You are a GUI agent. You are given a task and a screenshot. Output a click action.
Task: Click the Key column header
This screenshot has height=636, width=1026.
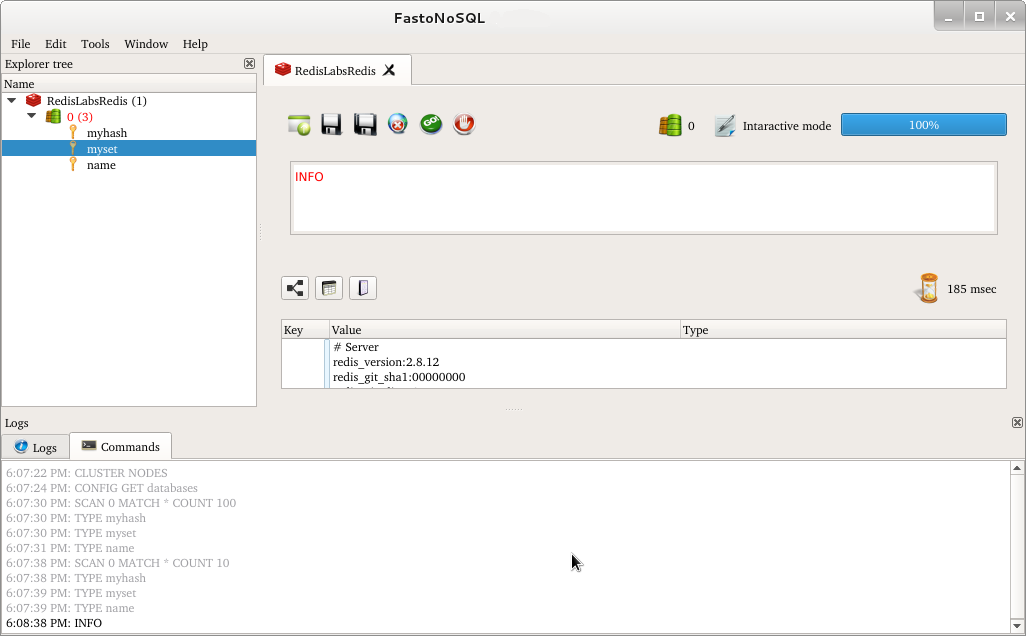306,330
